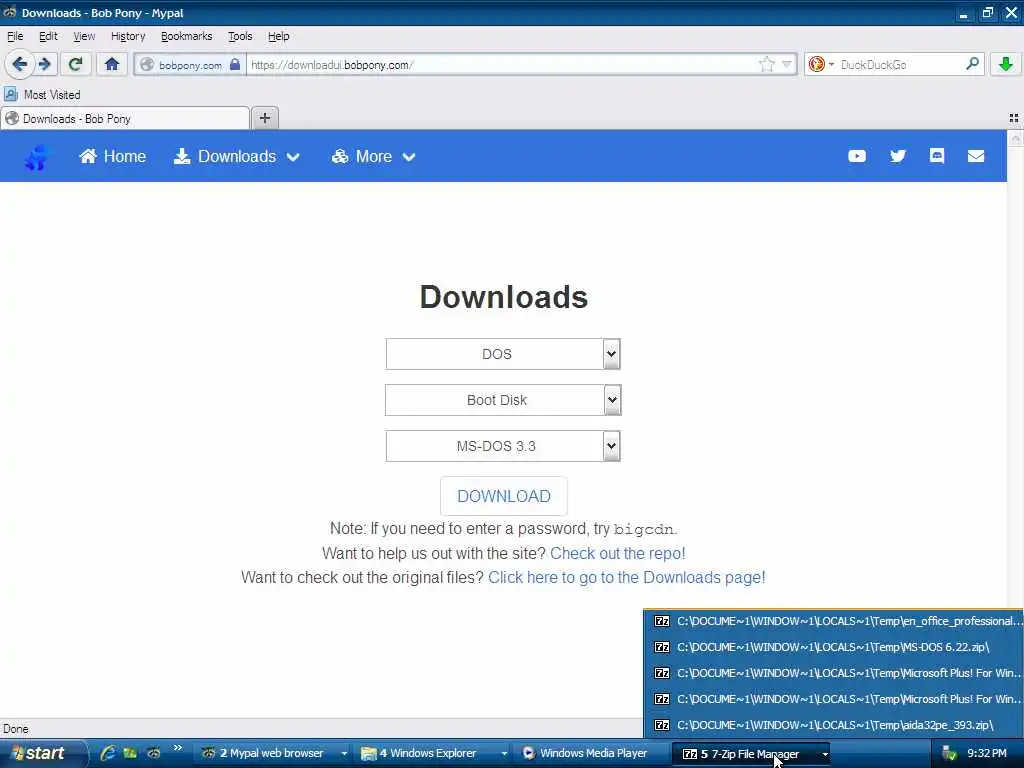1024x768 pixels.
Task: Open the Discord server icon
Action: click(x=936, y=155)
